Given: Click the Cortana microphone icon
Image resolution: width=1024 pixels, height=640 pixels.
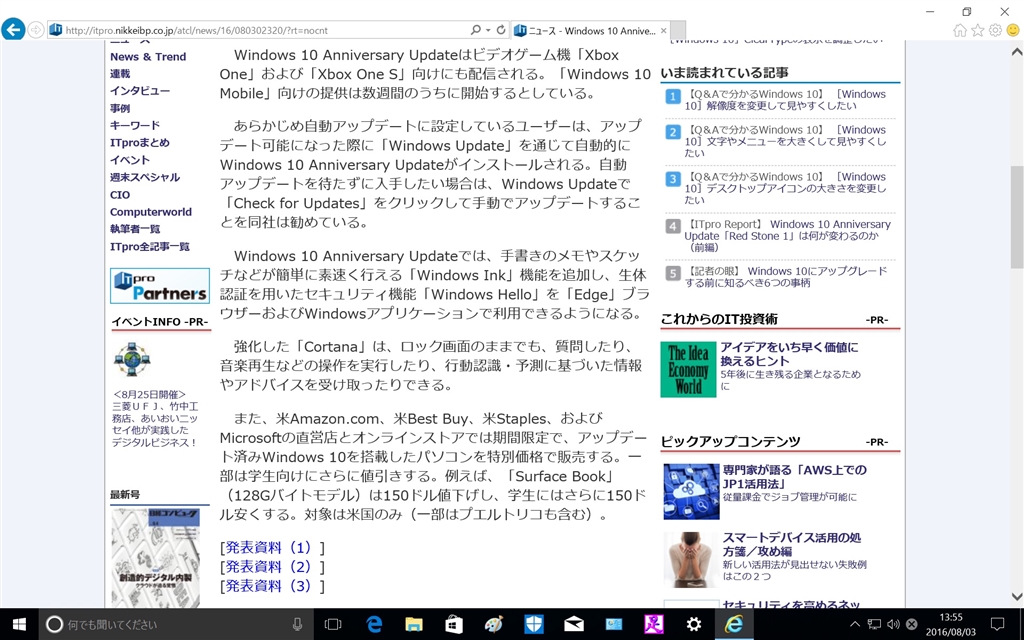Looking at the screenshot, I should click(297, 624).
